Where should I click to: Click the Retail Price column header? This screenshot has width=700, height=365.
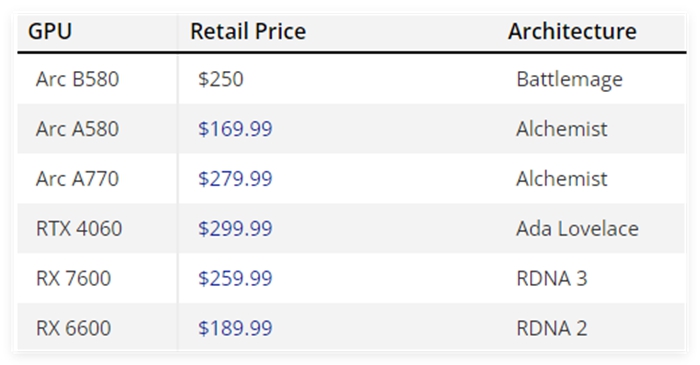248,31
